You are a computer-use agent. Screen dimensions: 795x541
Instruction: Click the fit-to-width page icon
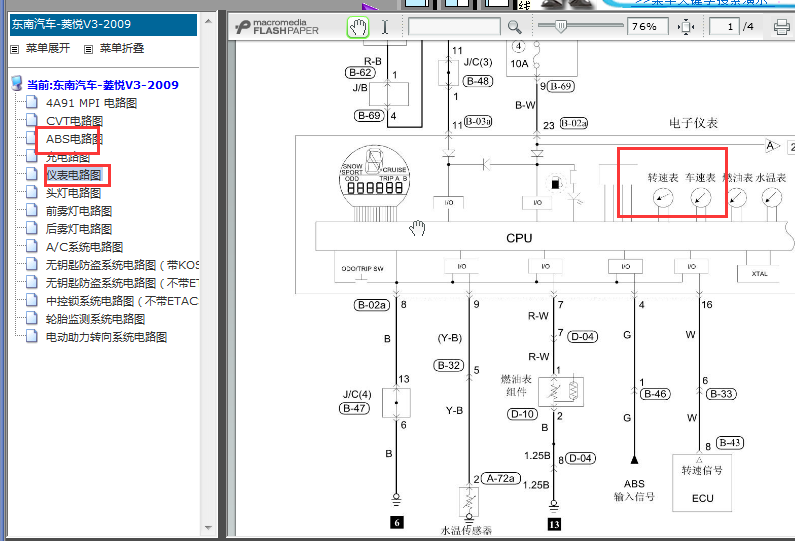(685, 27)
